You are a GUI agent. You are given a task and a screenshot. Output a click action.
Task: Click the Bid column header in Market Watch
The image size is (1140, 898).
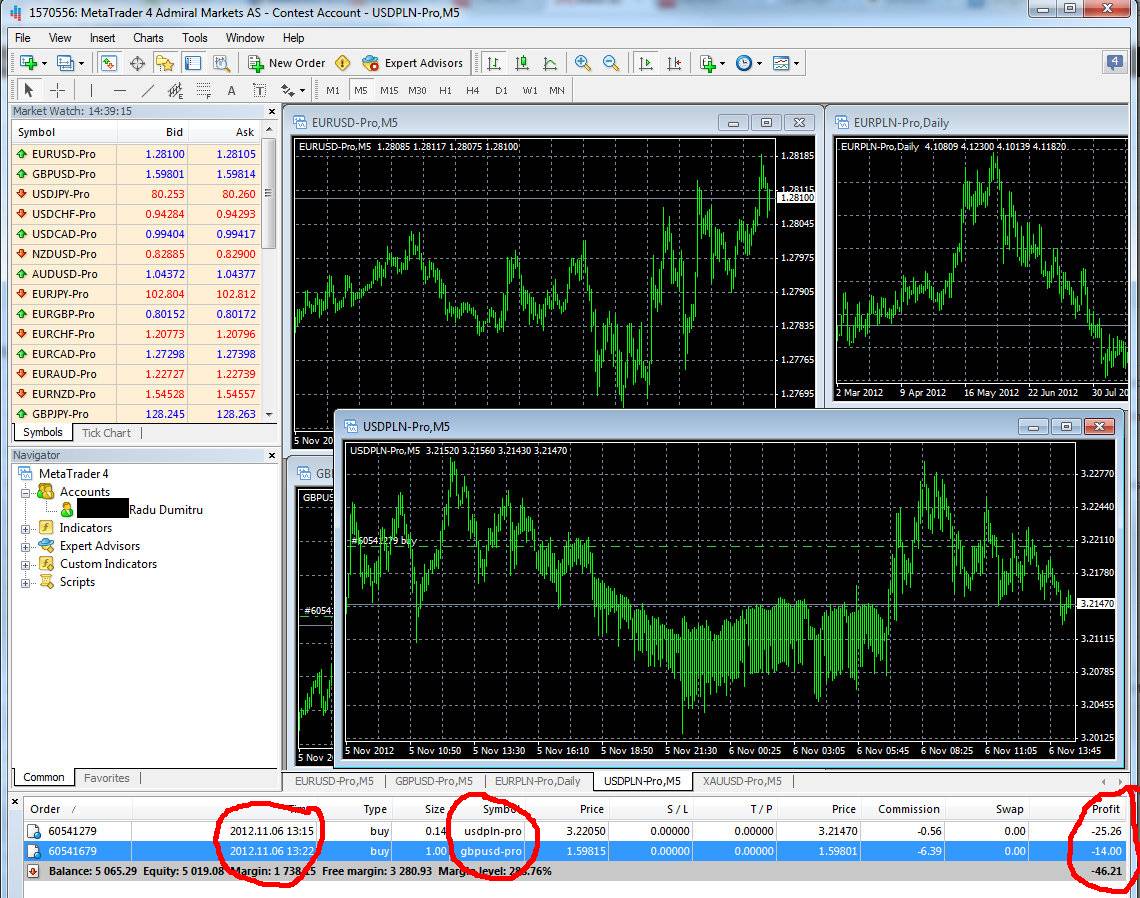[x=153, y=132]
